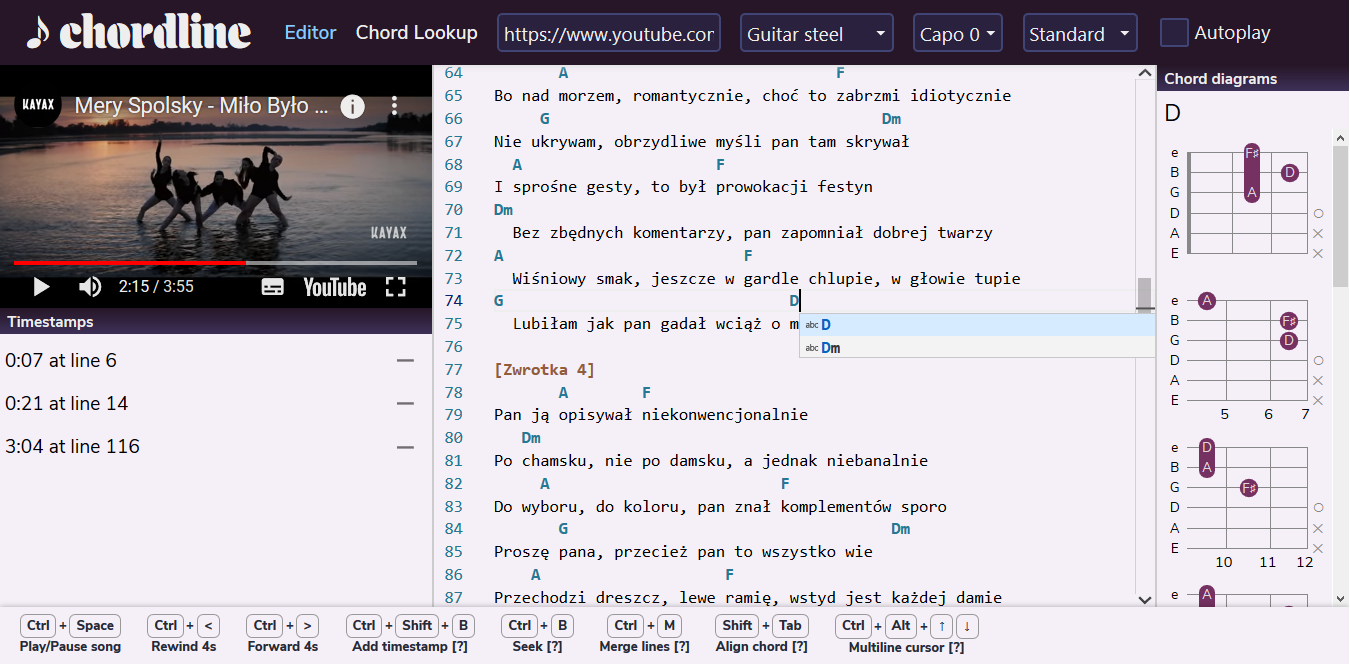Click lyric line 'Bez zbędnych komentarzy'
The image size is (1350, 664).
[x=752, y=233]
